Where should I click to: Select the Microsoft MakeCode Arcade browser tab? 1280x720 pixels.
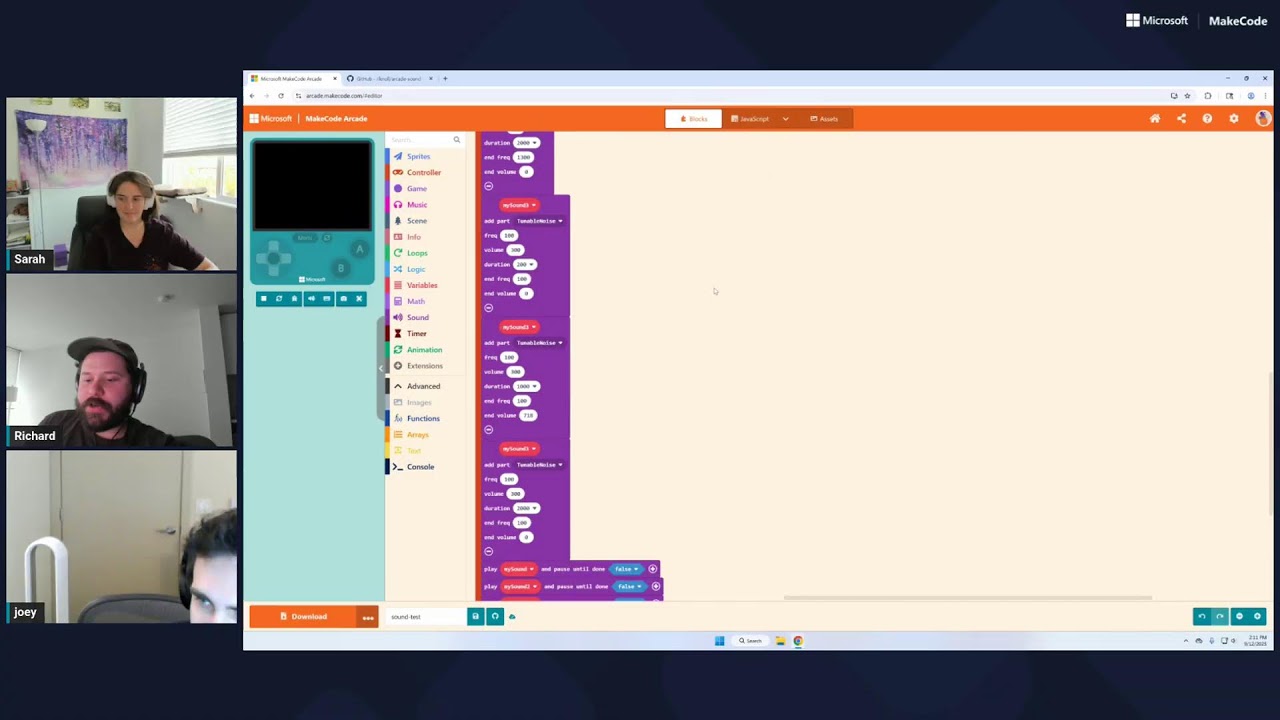tap(294, 78)
